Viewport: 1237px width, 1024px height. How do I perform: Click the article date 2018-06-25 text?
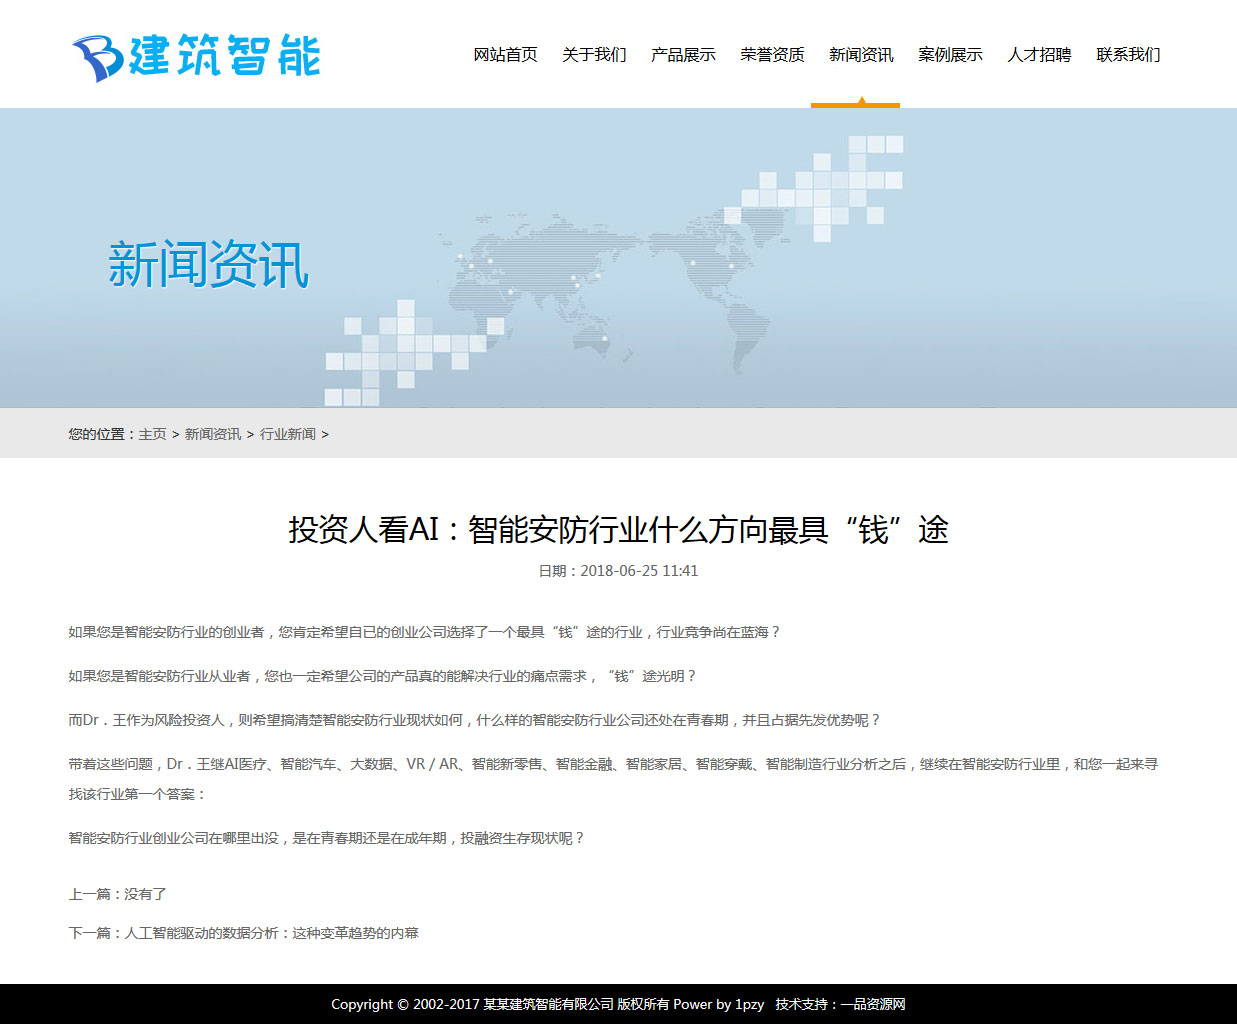tap(618, 571)
